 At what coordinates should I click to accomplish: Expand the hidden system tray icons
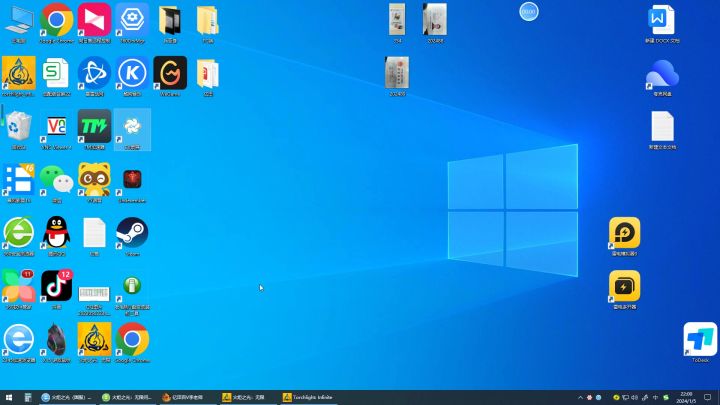pyautogui.click(x=580, y=397)
